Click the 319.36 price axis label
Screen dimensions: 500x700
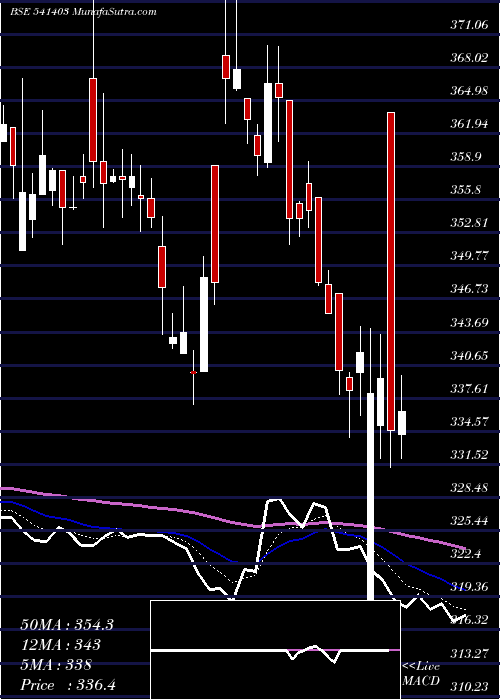(469, 587)
